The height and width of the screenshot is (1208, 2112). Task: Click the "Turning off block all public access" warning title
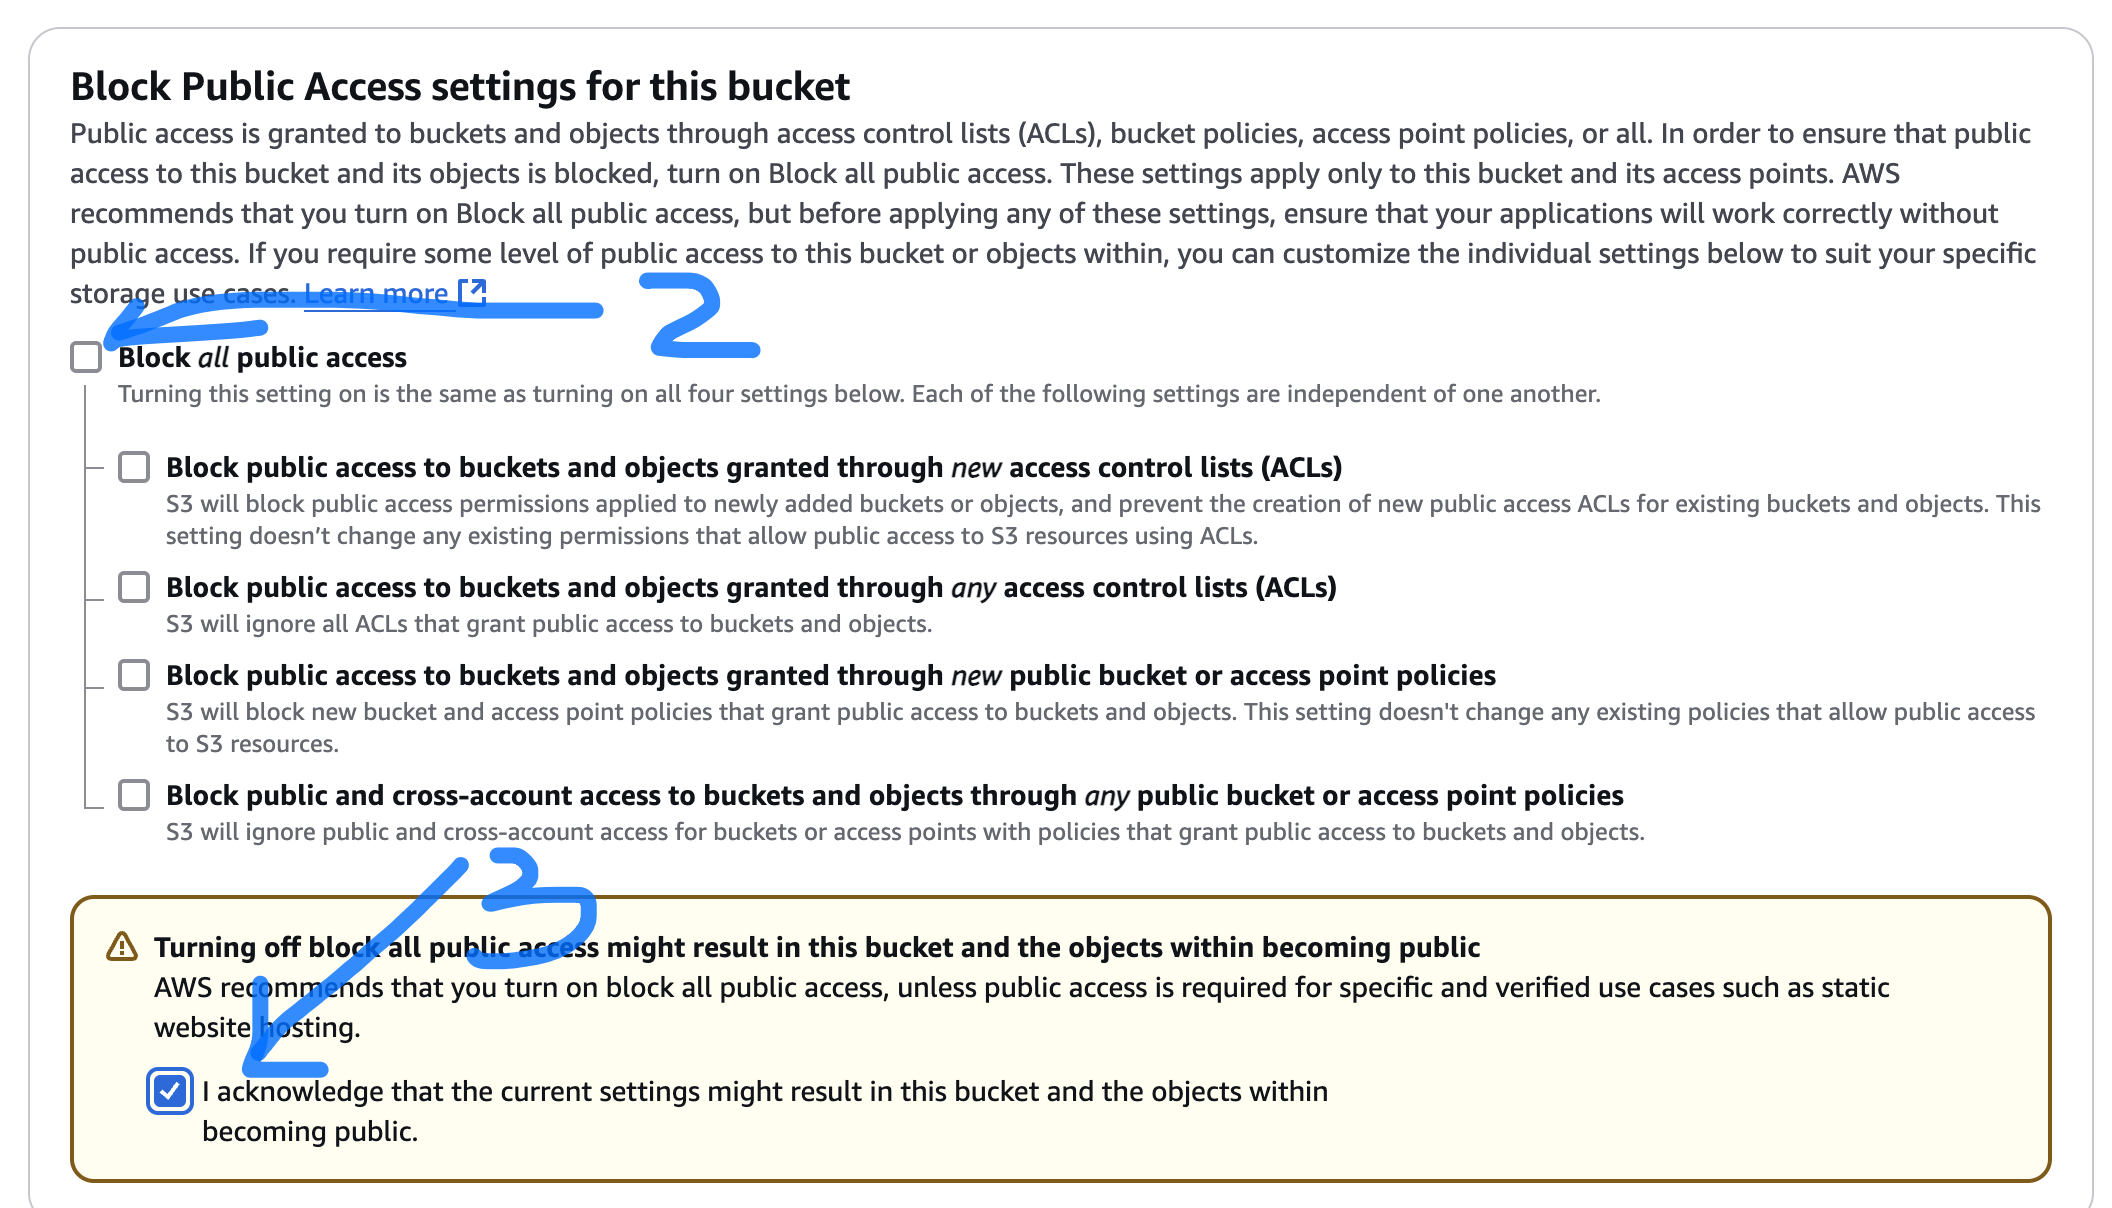coord(816,947)
